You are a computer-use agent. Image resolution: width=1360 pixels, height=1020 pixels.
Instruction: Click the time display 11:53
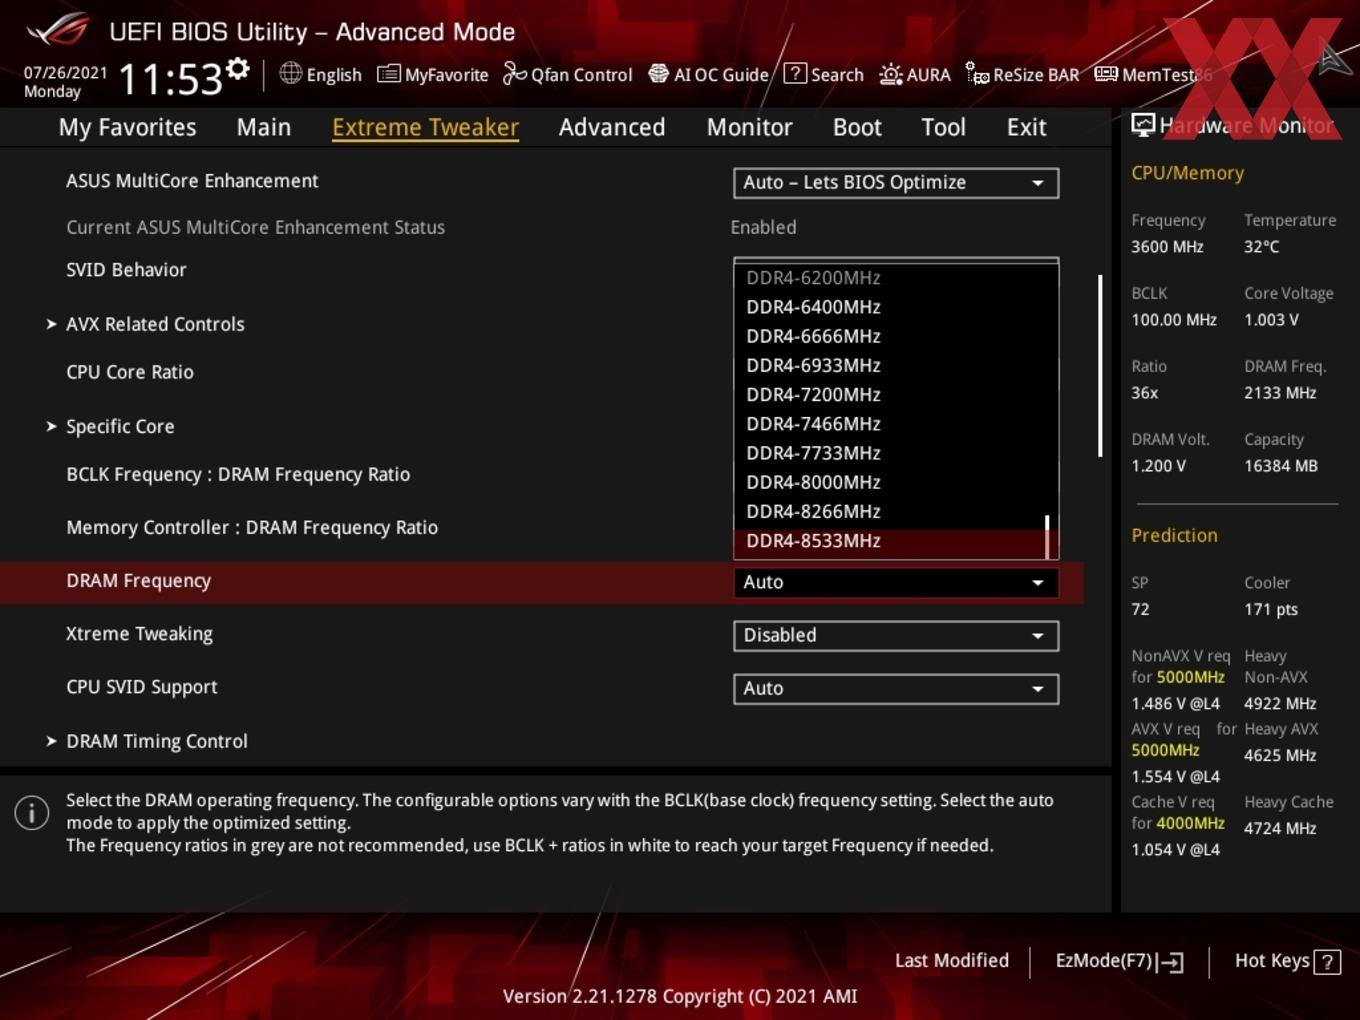170,79
